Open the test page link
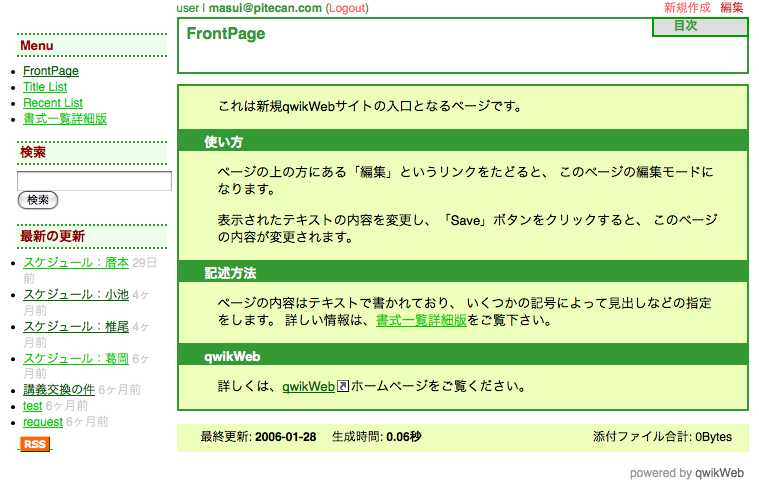Screen dimensions: 759x484 32,406
